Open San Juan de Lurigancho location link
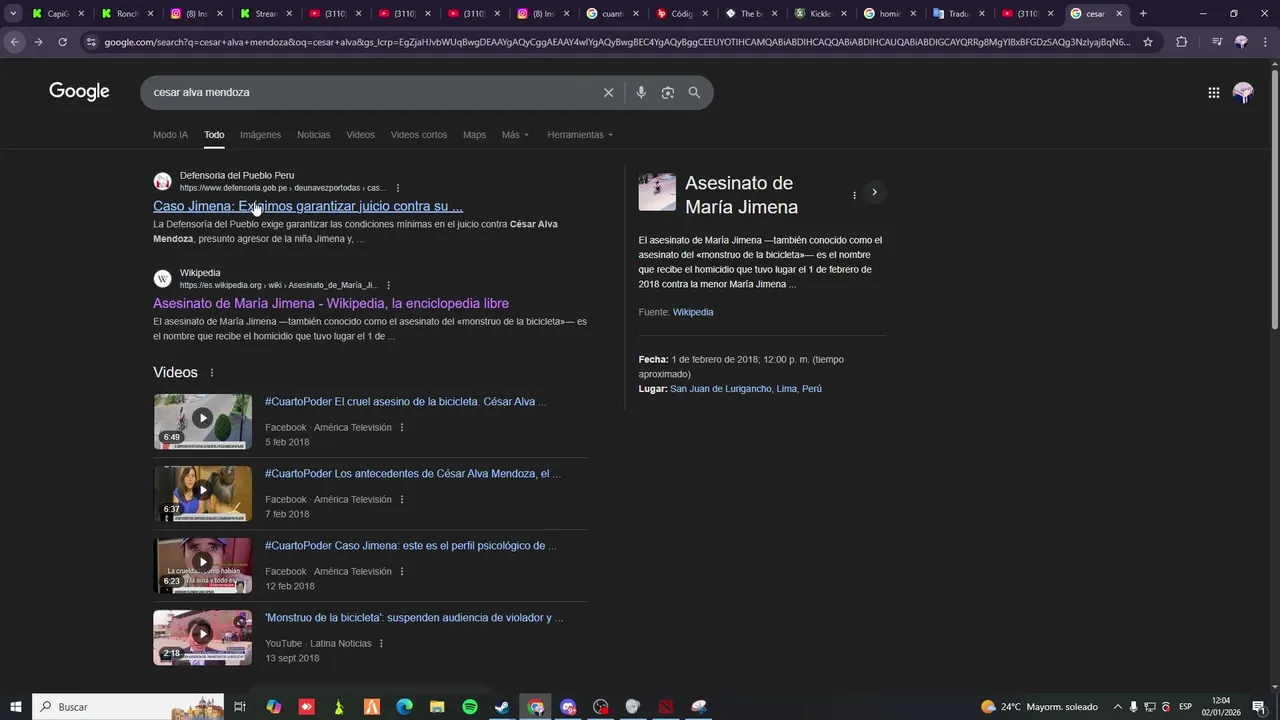 (x=746, y=389)
